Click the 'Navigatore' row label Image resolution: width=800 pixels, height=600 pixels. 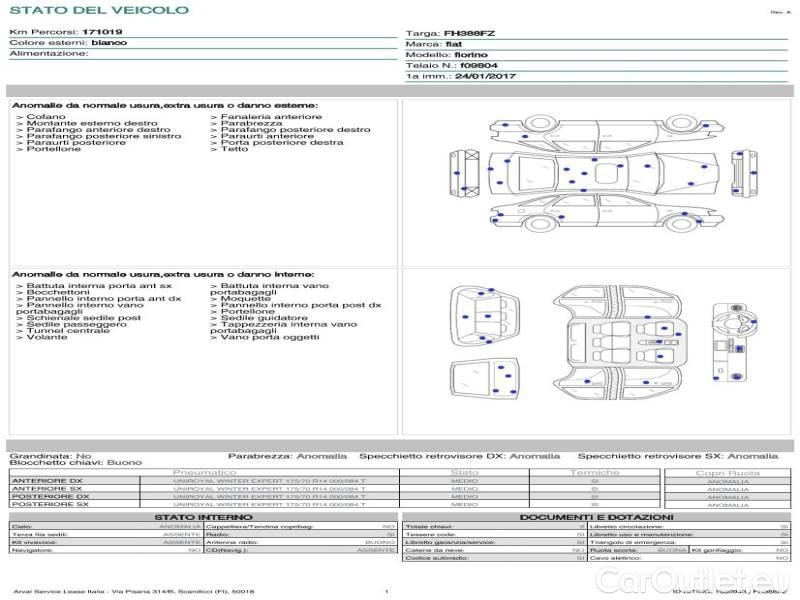coord(32,550)
